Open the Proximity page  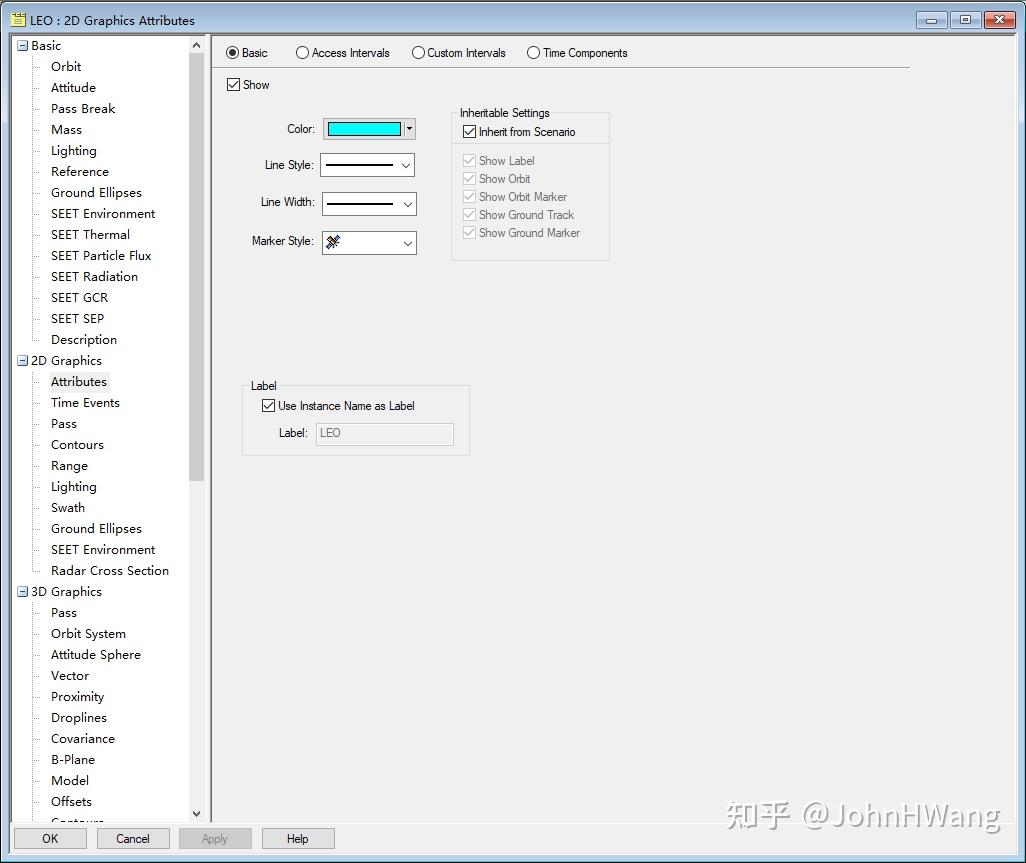point(77,697)
